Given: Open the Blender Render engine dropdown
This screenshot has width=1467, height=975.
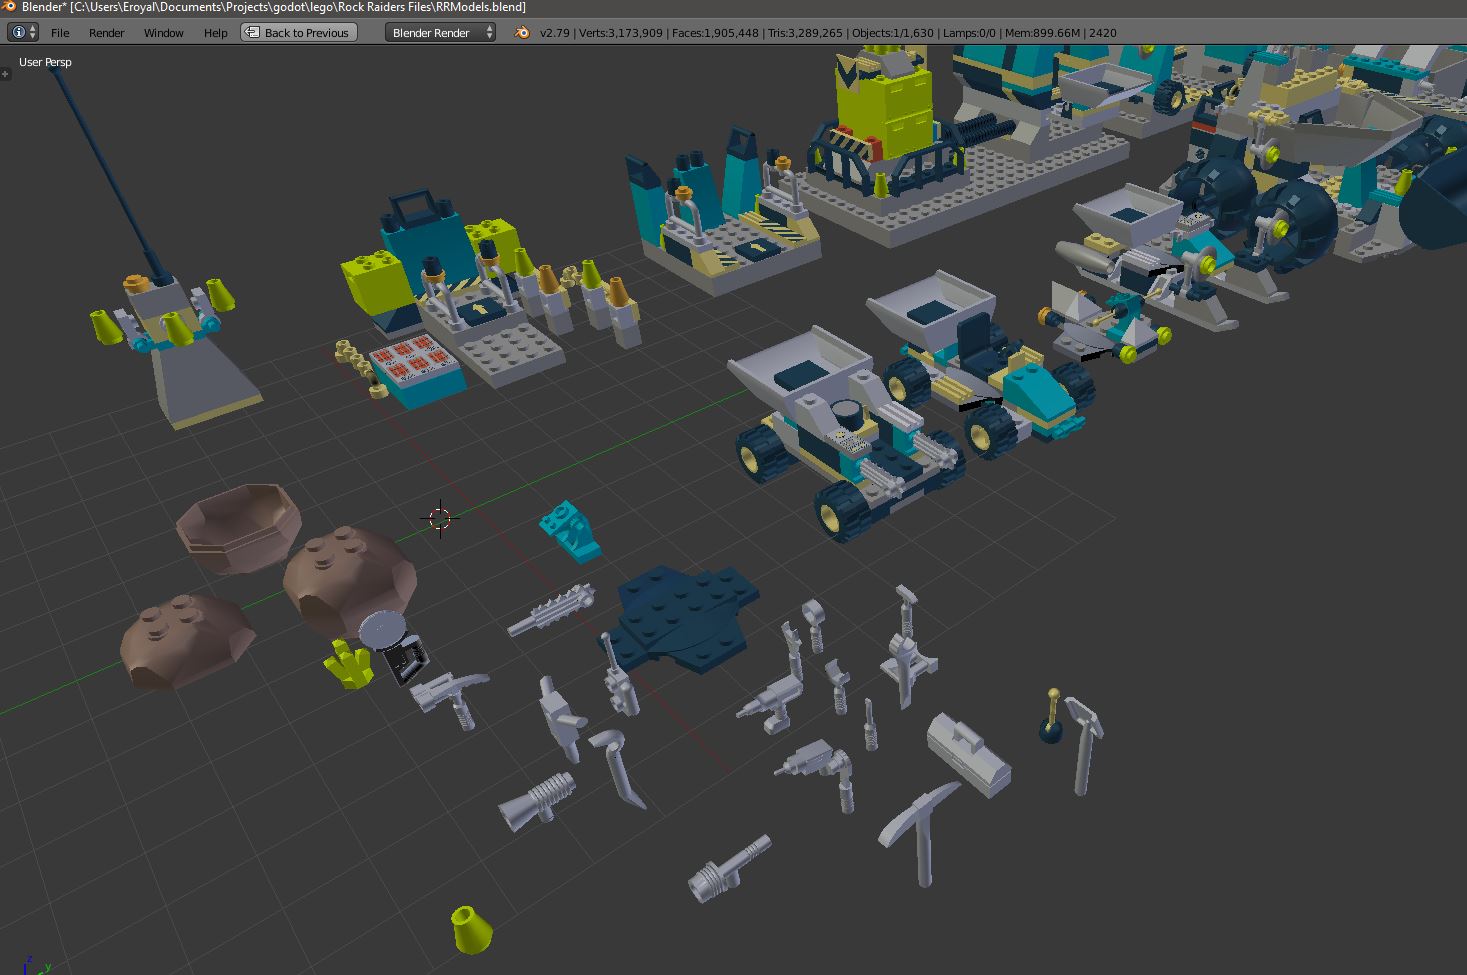Looking at the screenshot, I should pyautogui.click(x=440, y=33).
